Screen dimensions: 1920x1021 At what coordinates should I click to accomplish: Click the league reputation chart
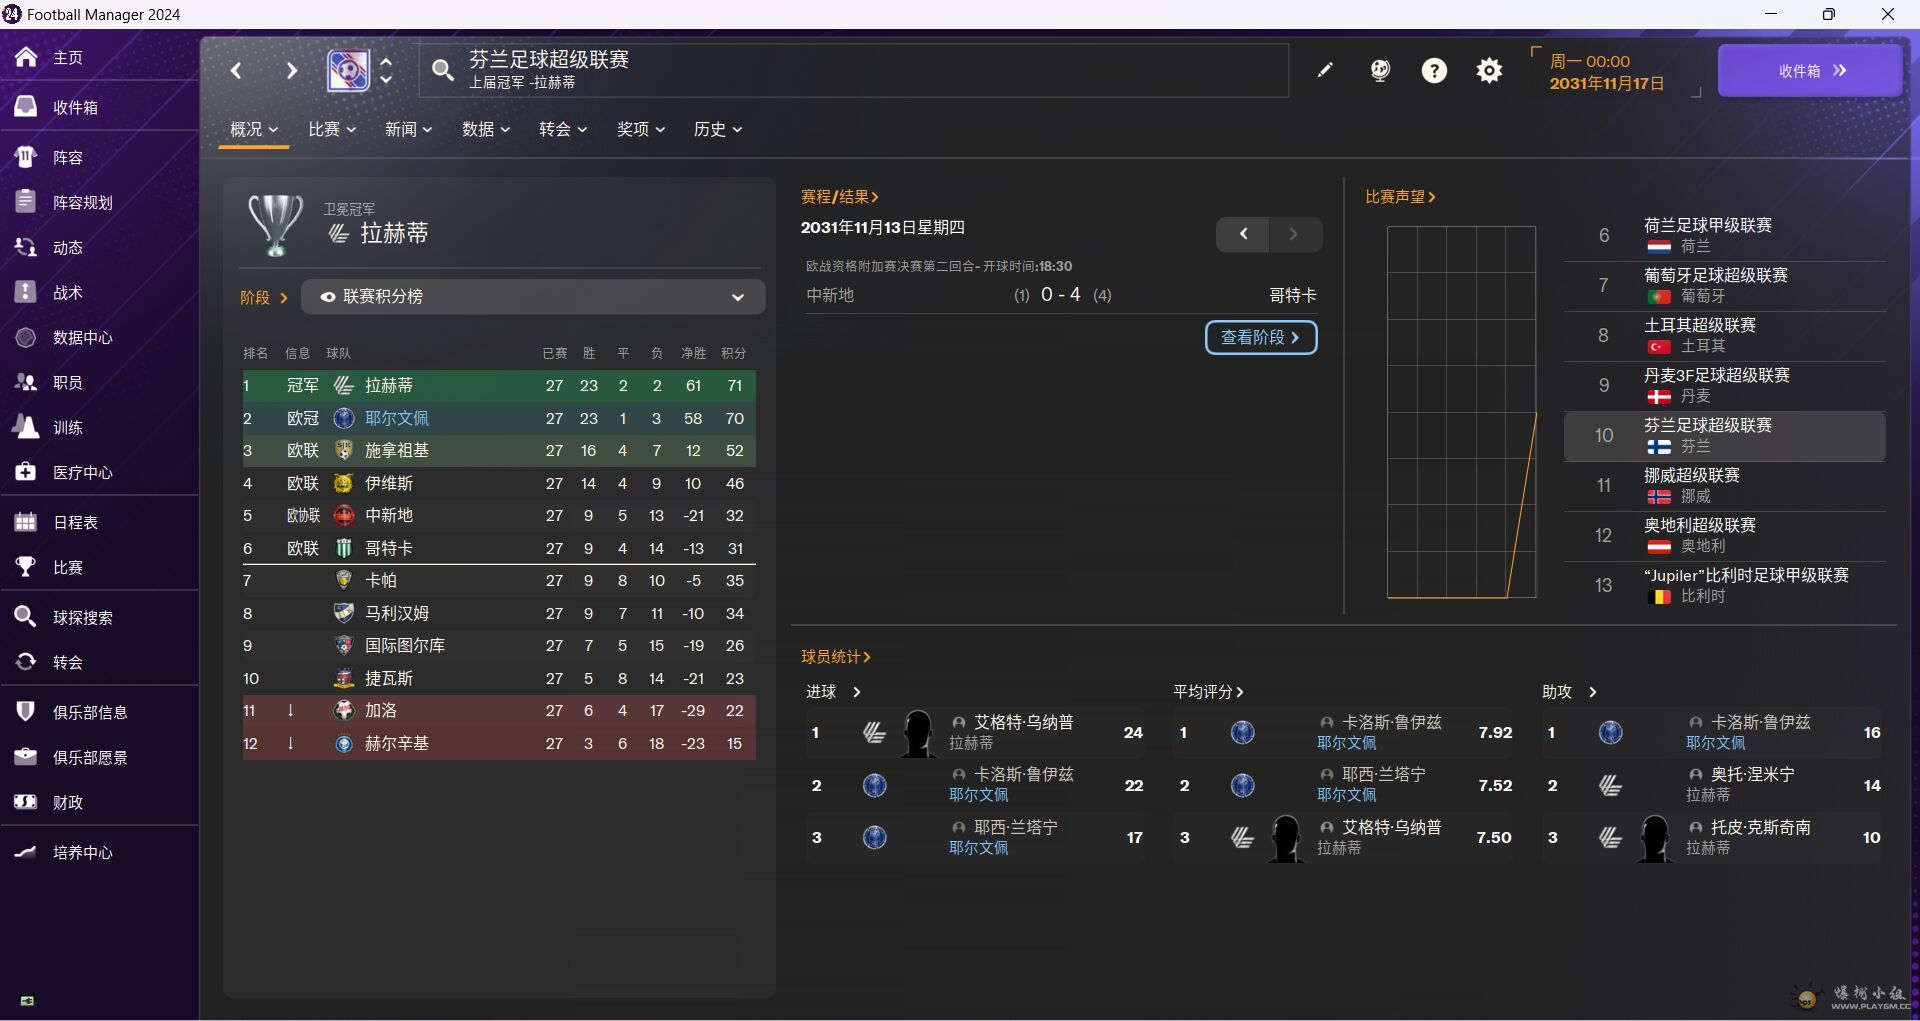coord(1461,412)
